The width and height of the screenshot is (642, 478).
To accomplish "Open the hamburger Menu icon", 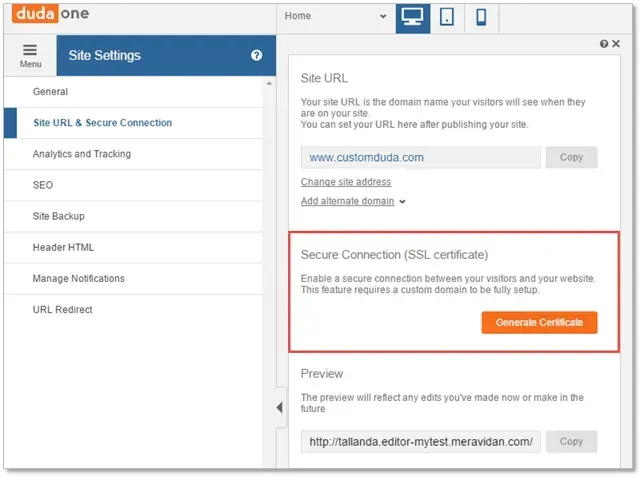I will pos(30,56).
